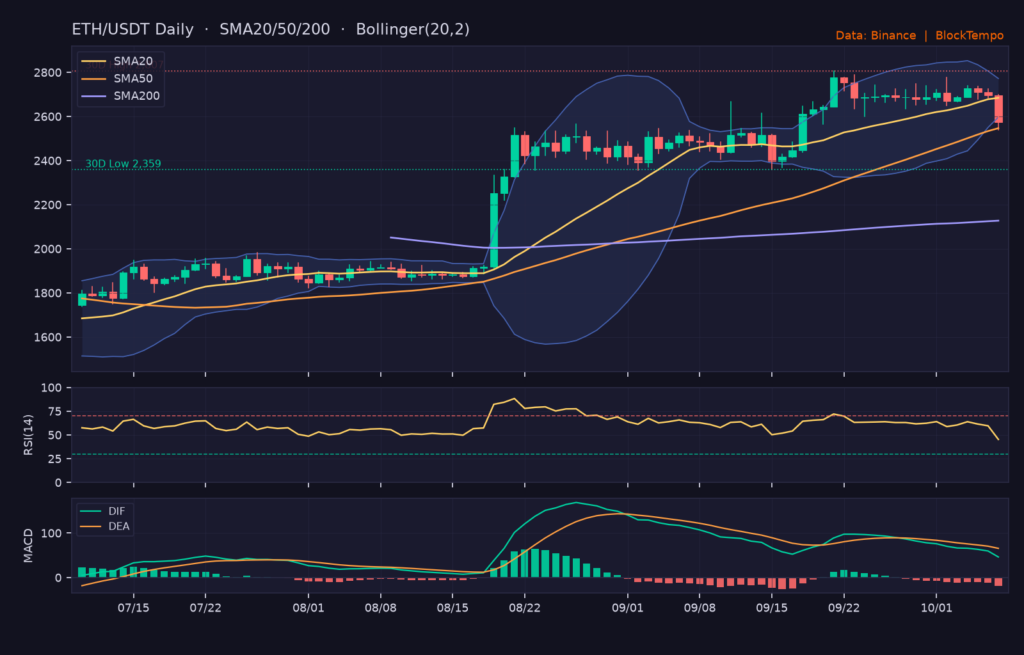Viewport: 1024px width, 655px height.
Task: Click the orange DEA legend line sample
Action: point(91,526)
